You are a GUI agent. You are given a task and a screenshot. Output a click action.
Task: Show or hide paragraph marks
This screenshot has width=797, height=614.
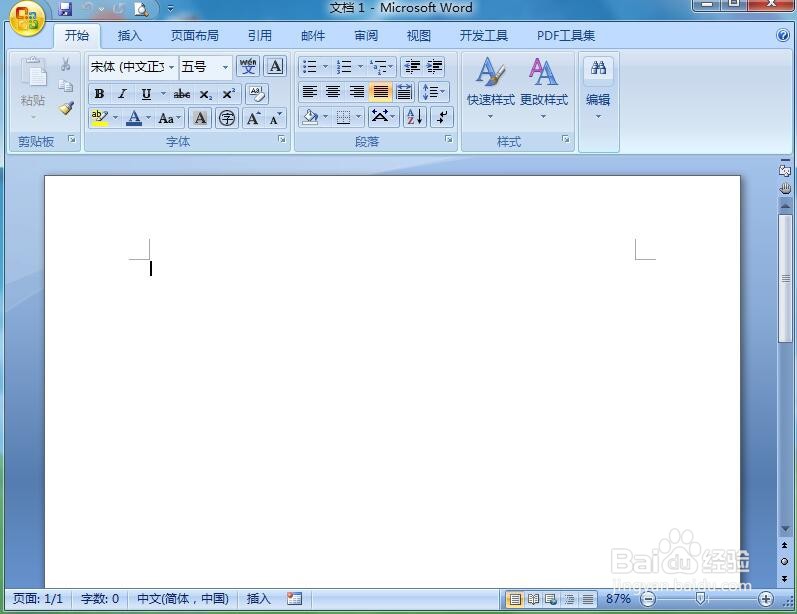442,117
